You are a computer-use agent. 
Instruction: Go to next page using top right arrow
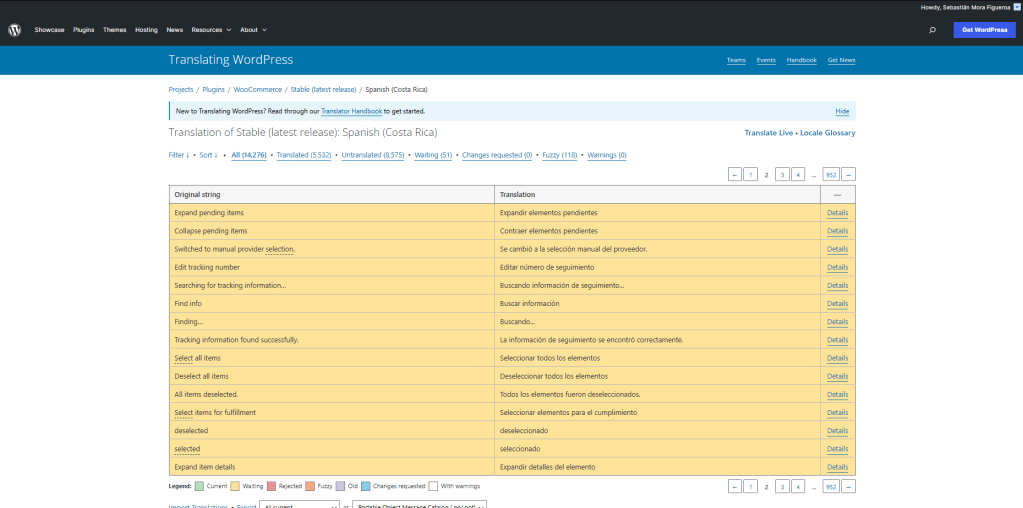[x=849, y=174]
